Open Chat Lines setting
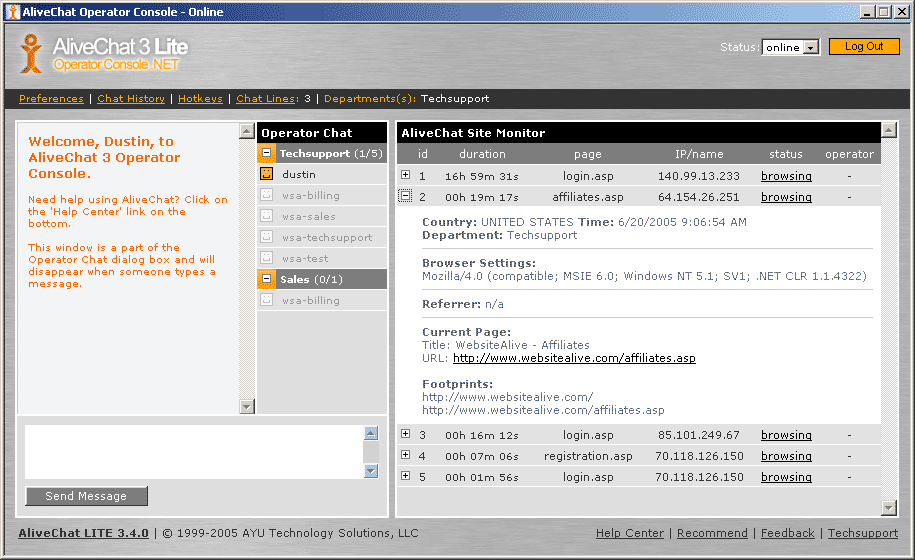 tap(266, 99)
